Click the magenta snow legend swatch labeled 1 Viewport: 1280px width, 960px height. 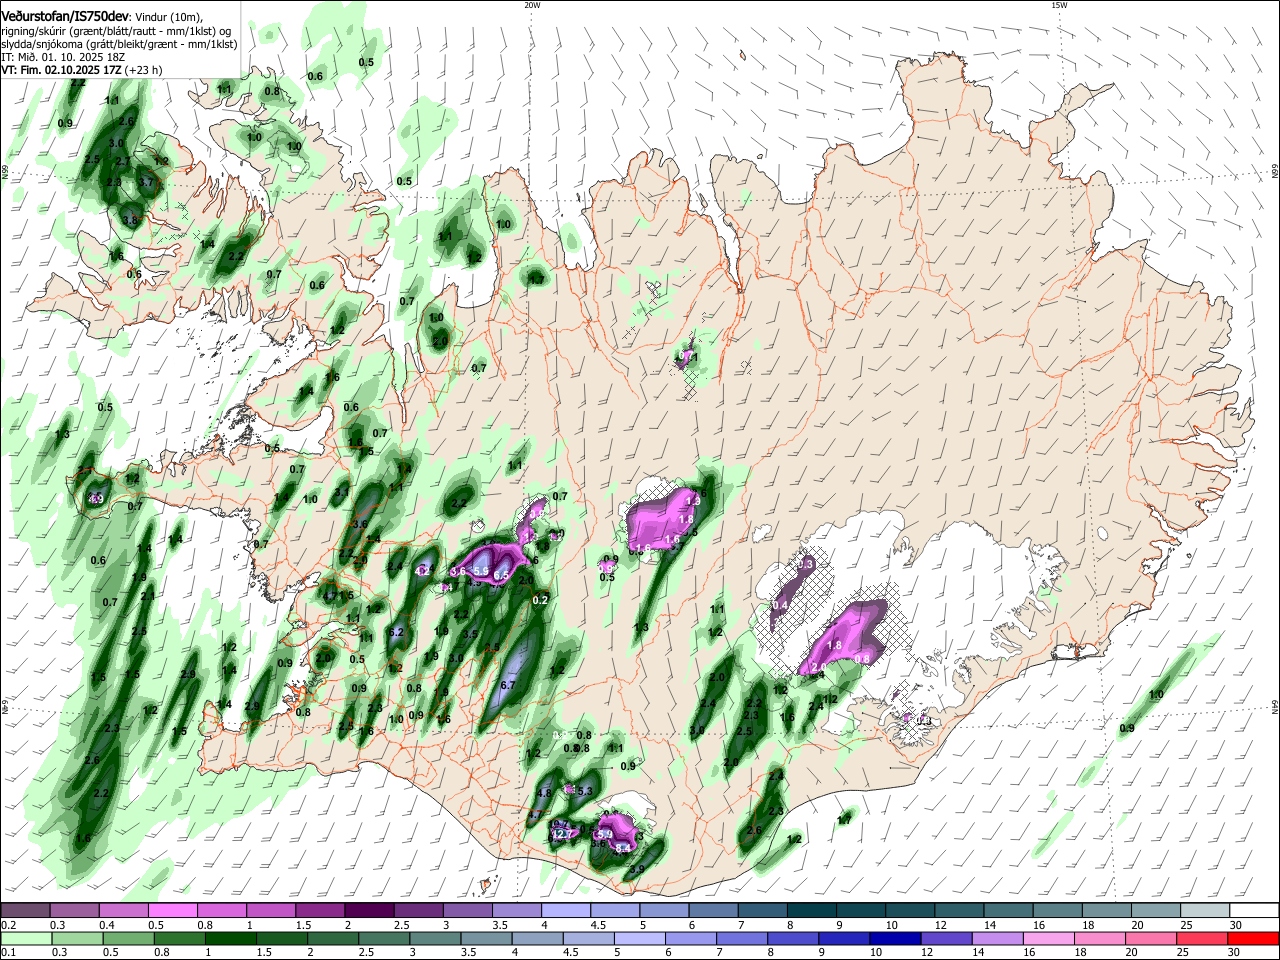point(271,910)
